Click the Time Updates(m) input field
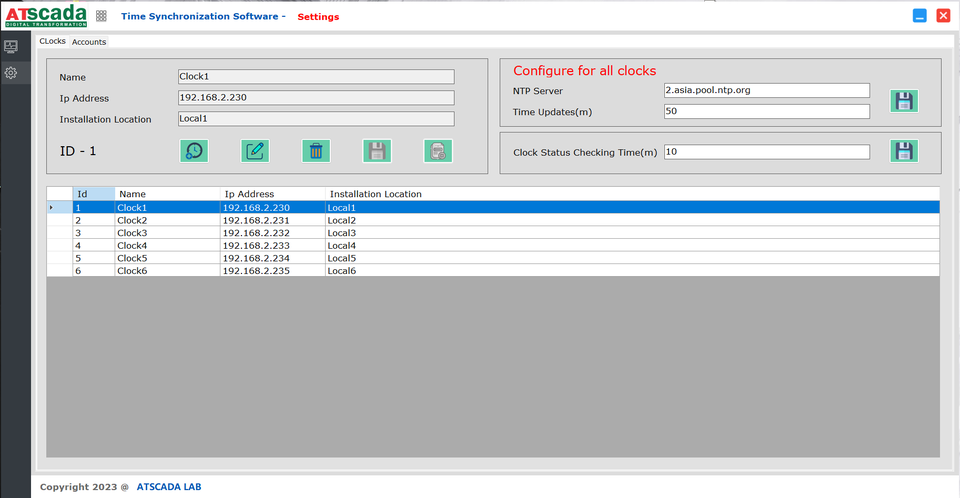Viewport: 960px width, 498px height. pos(766,111)
